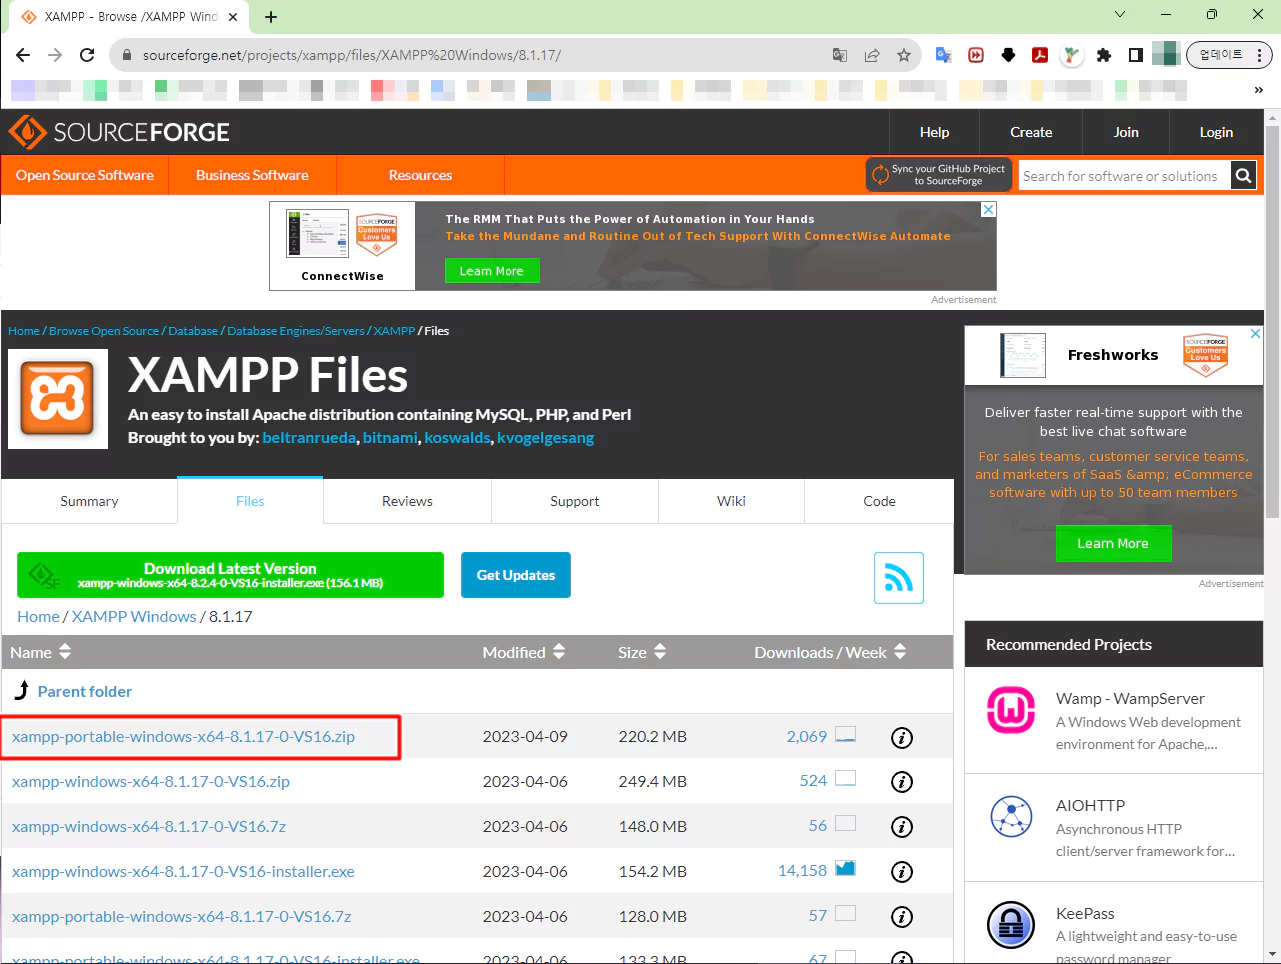Open the RSS feed icon
Screen dimensions: 1281x964
point(898,578)
